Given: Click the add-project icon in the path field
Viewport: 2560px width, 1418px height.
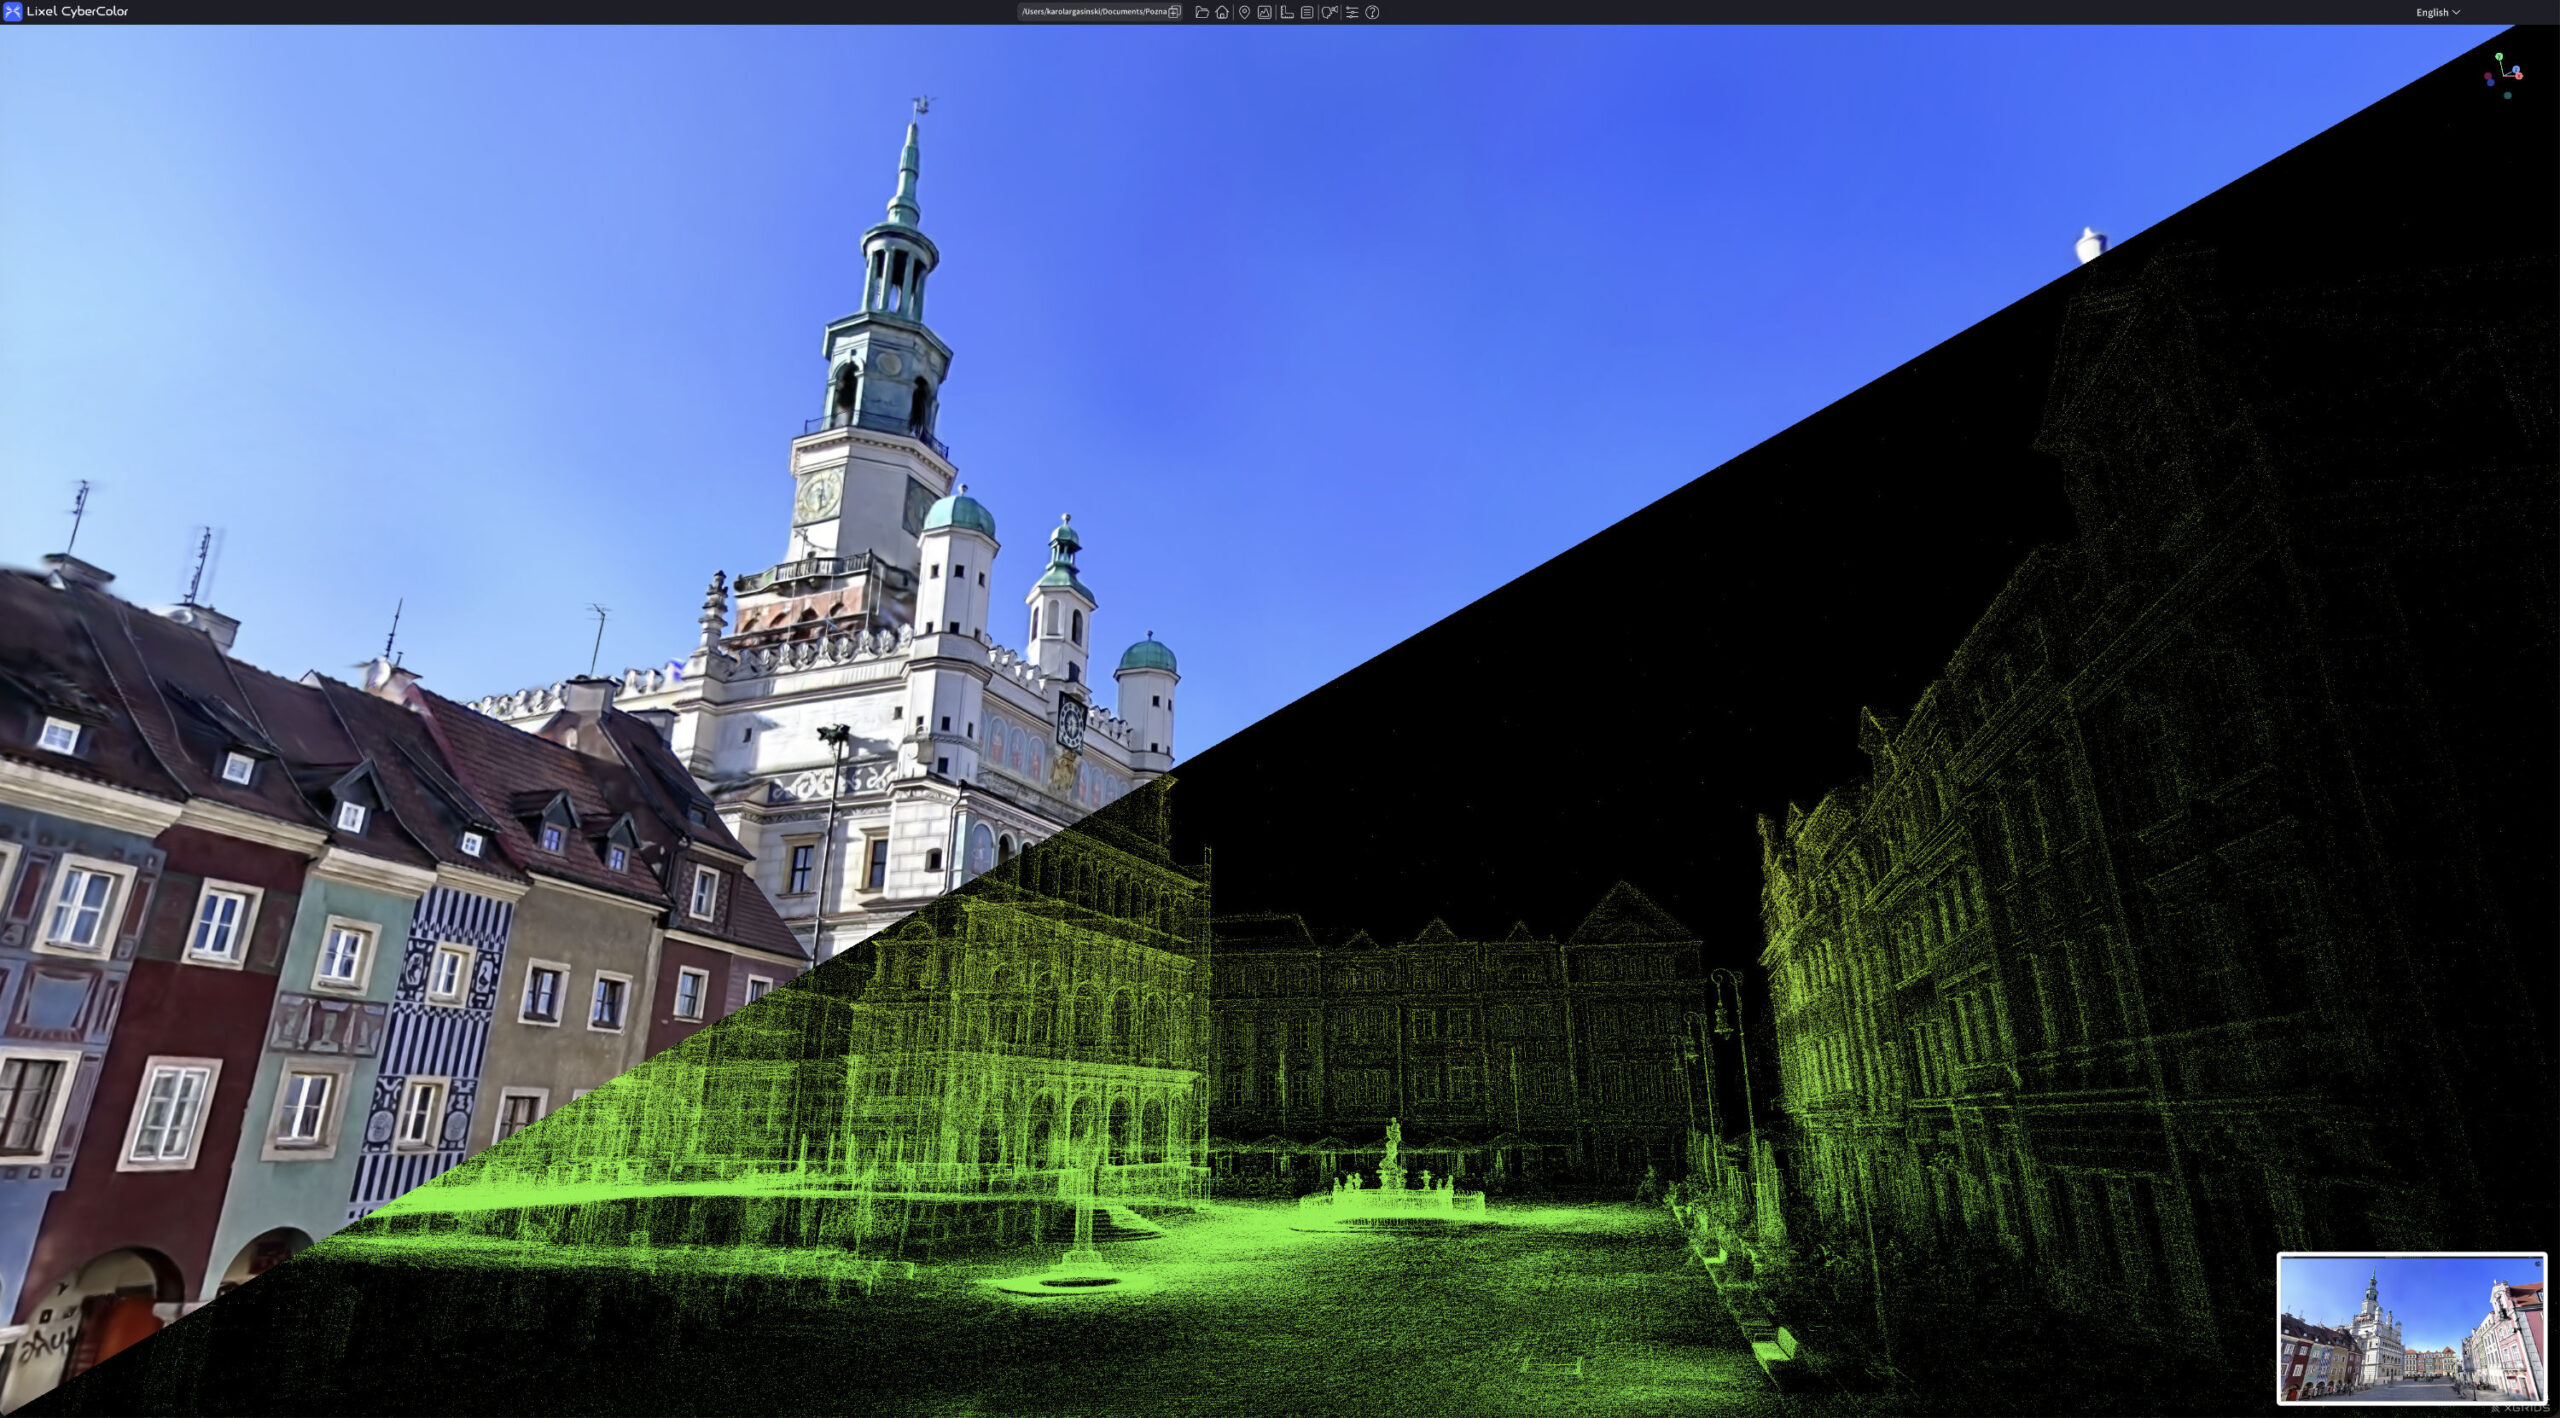Looking at the screenshot, I should click(1175, 12).
